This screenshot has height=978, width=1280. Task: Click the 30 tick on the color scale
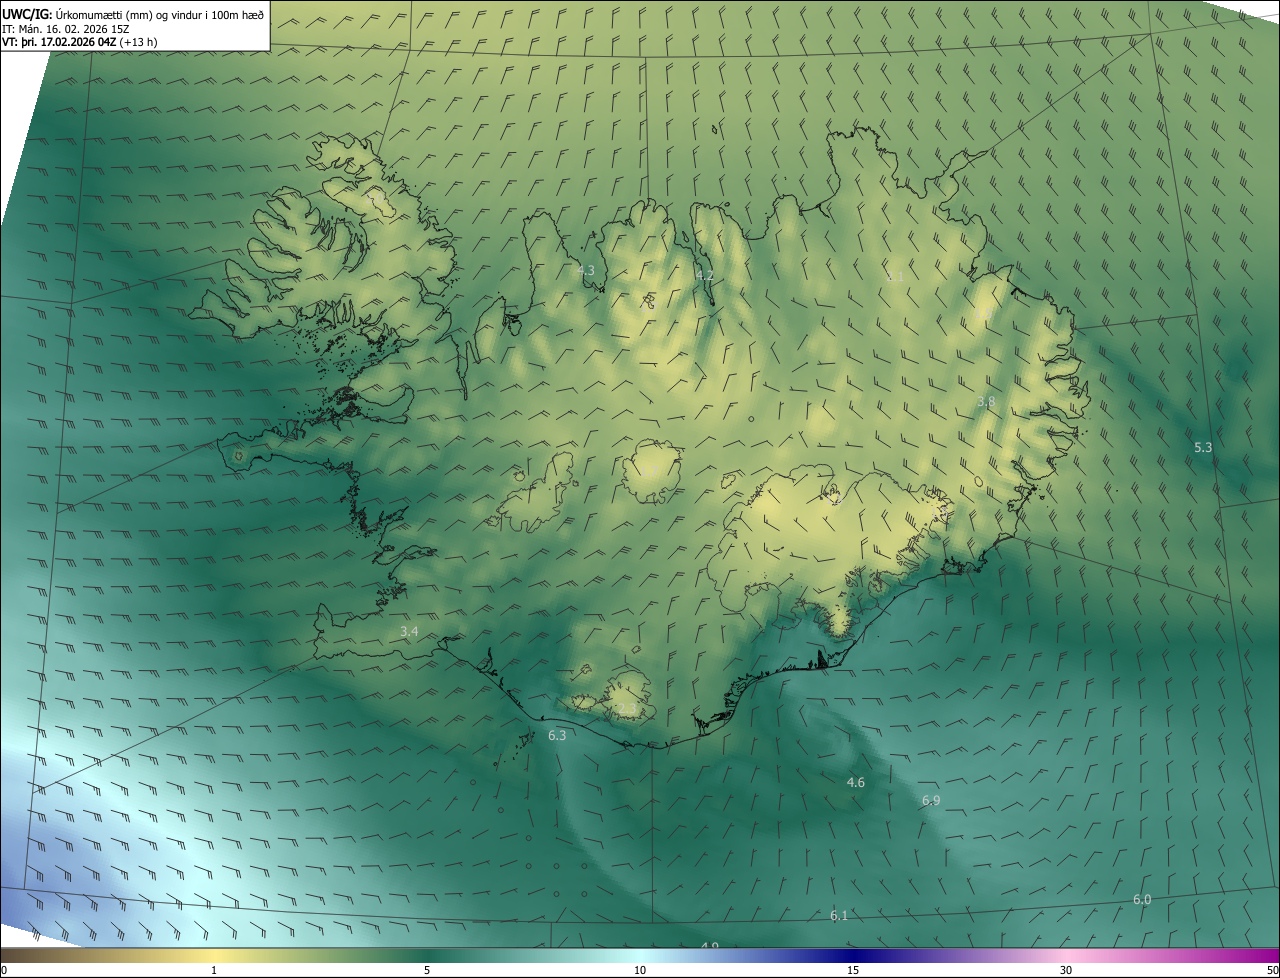(1066, 970)
